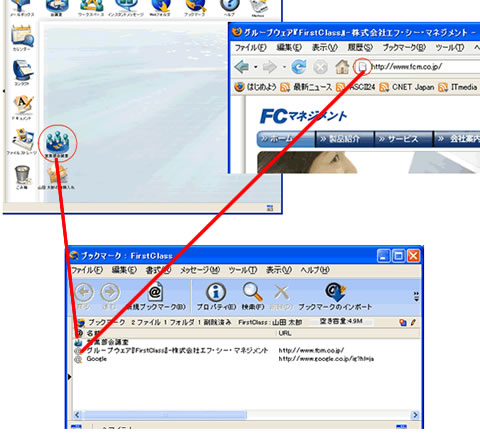Select the Google bookmark row
Viewport: 480px width, 436px height.
(x=247, y=359)
